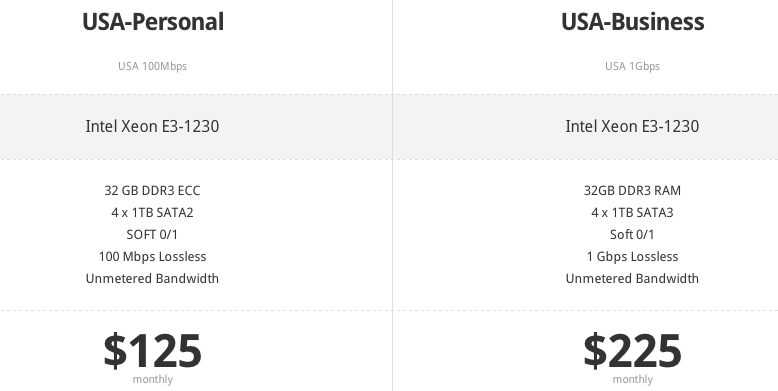Click Intel Xeon E3-1230 under USA-Business
The height and width of the screenshot is (391, 778).
point(632,126)
